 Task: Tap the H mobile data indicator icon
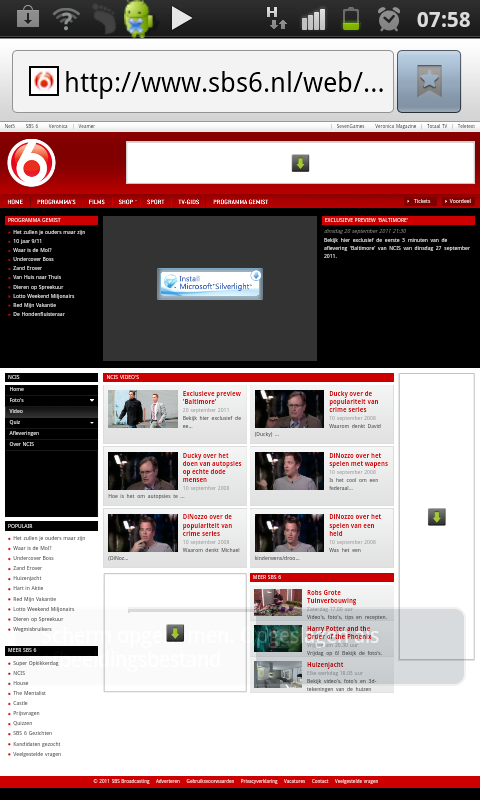[276, 17]
